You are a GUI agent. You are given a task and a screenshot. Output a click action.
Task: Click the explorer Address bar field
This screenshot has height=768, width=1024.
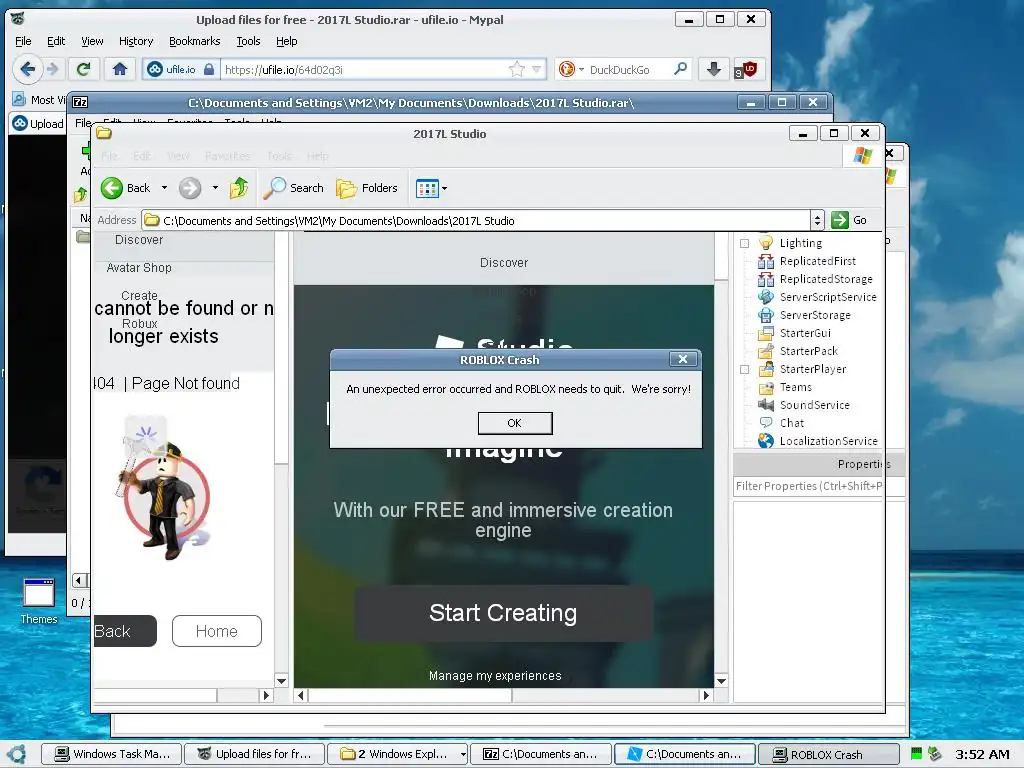tap(476, 221)
